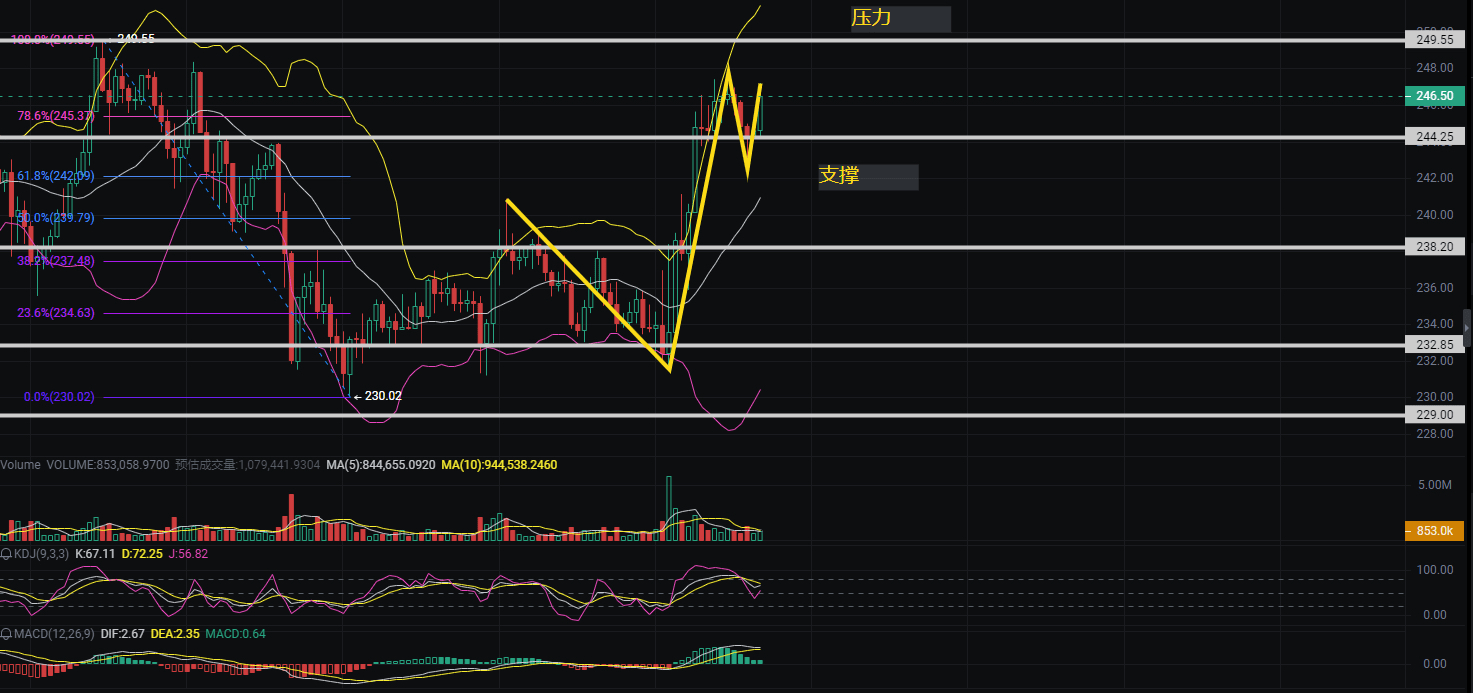Select the 0.0%(230.02) Fibonacci level label
The height and width of the screenshot is (693, 1473).
coord(59,397)
